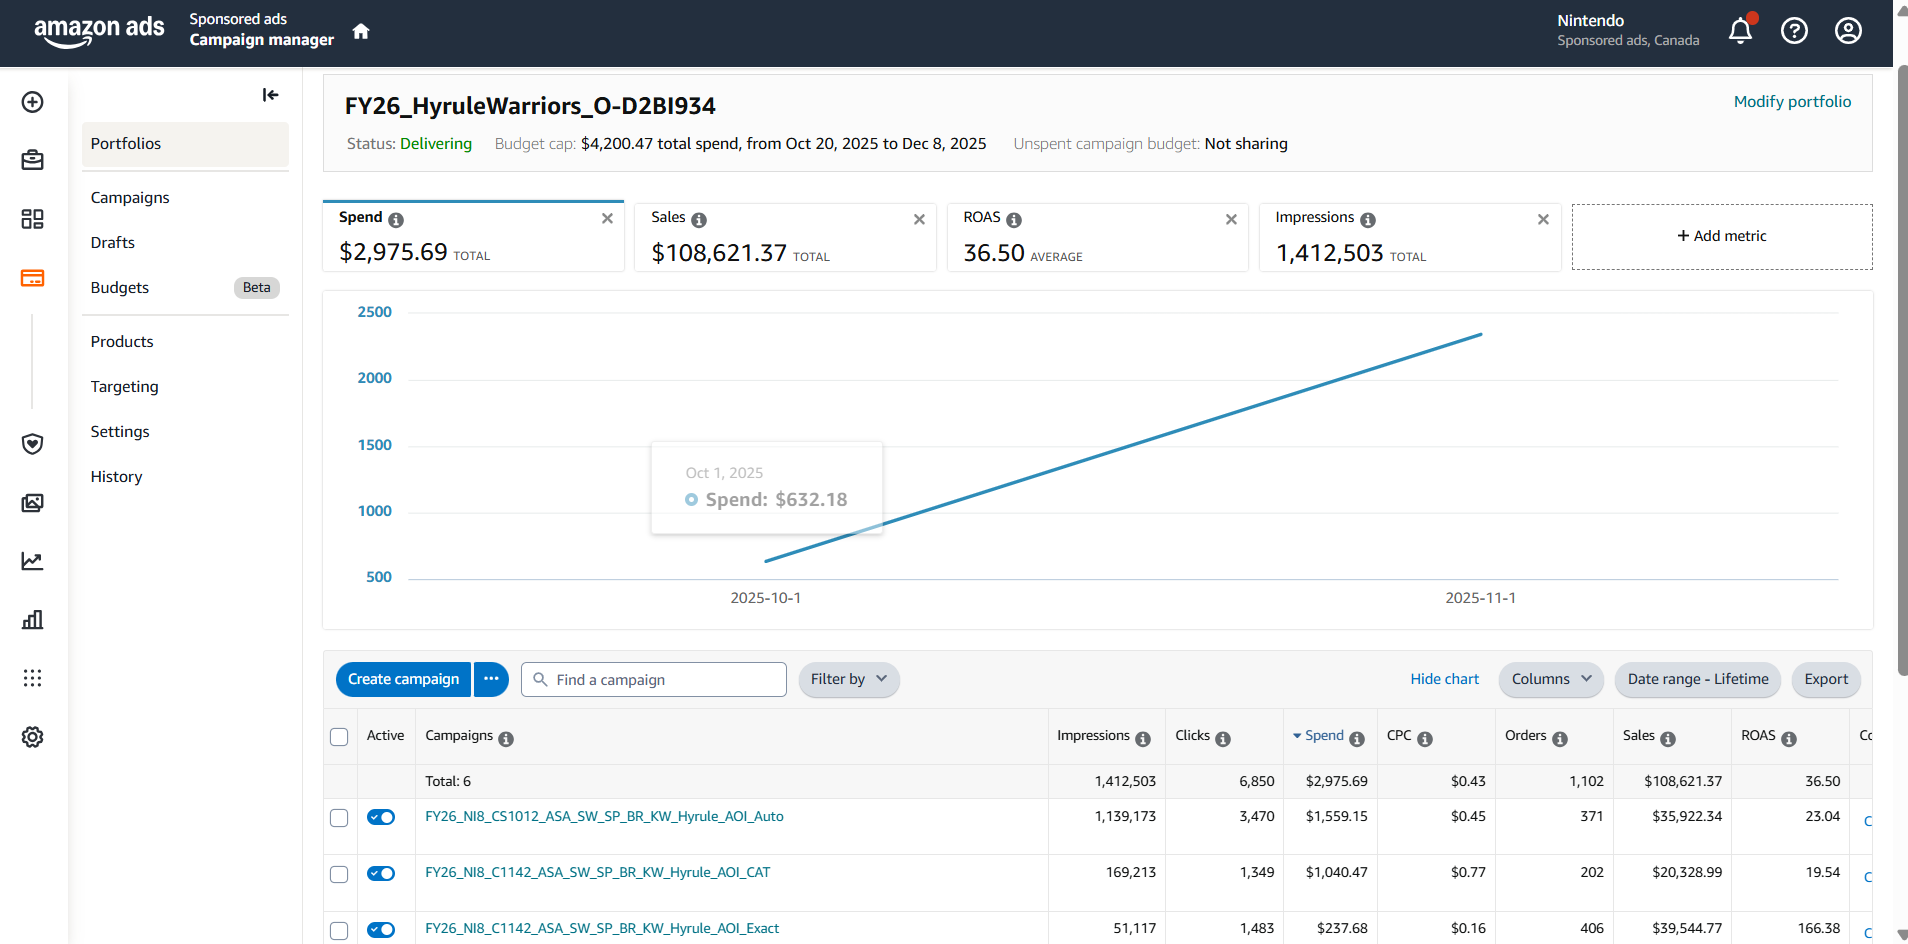Open Date range - Lifetime selector
The image size is (1908, 944).
point(1697,679)
